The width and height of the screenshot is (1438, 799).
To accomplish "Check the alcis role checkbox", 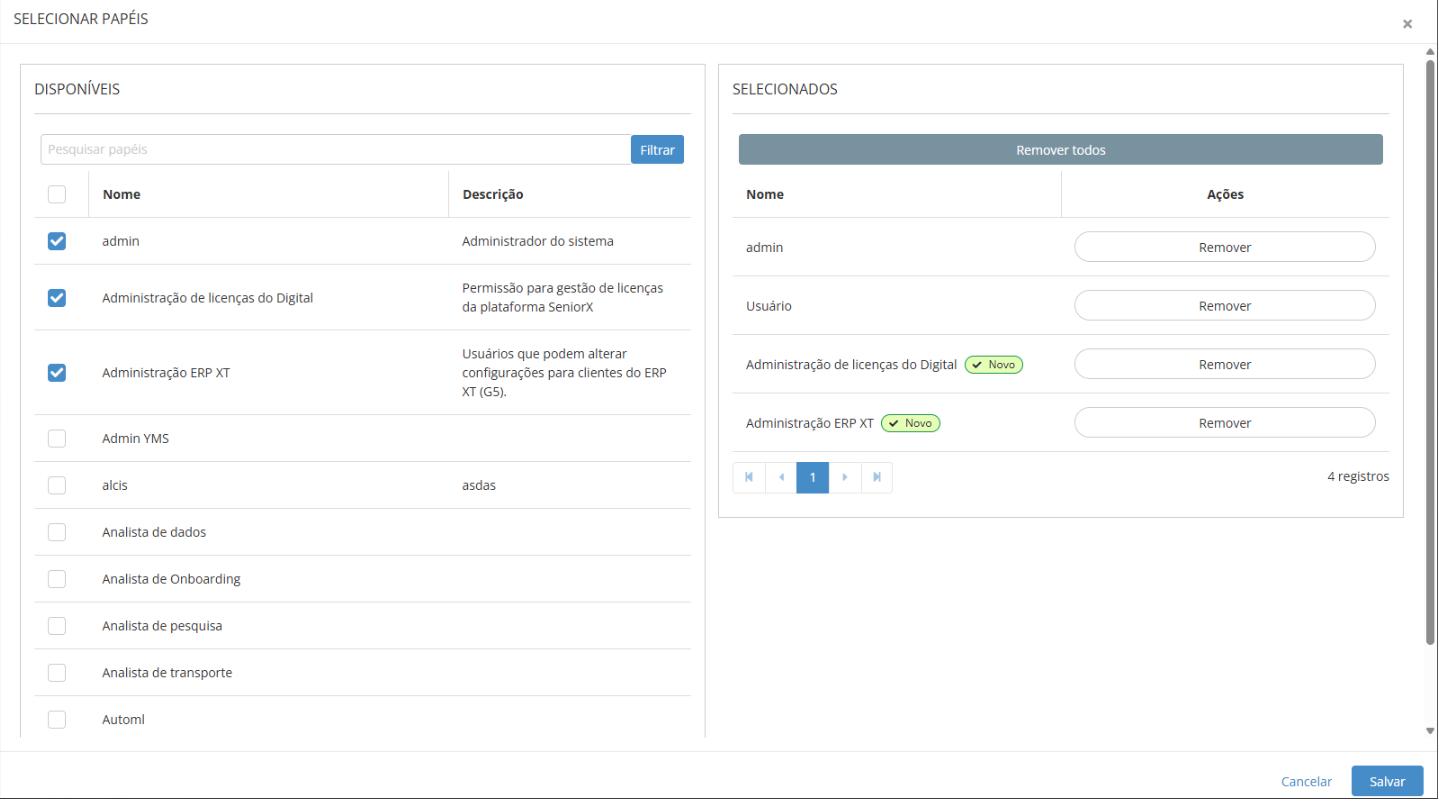I will click(x=57, y=485).
